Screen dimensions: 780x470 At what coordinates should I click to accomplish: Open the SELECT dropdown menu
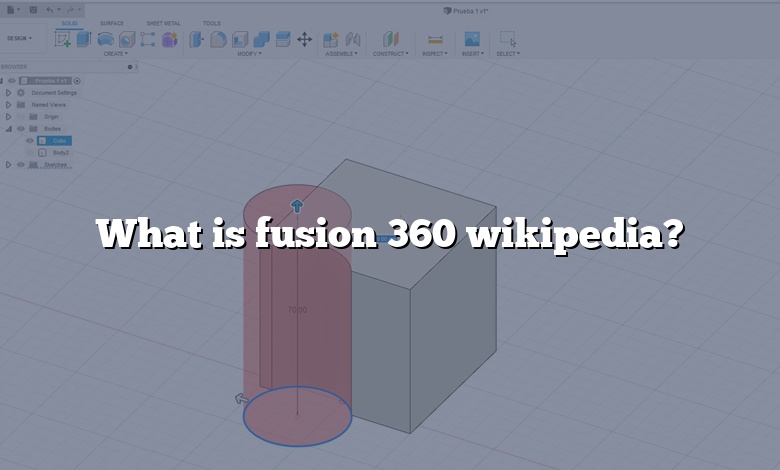(508, 54)
